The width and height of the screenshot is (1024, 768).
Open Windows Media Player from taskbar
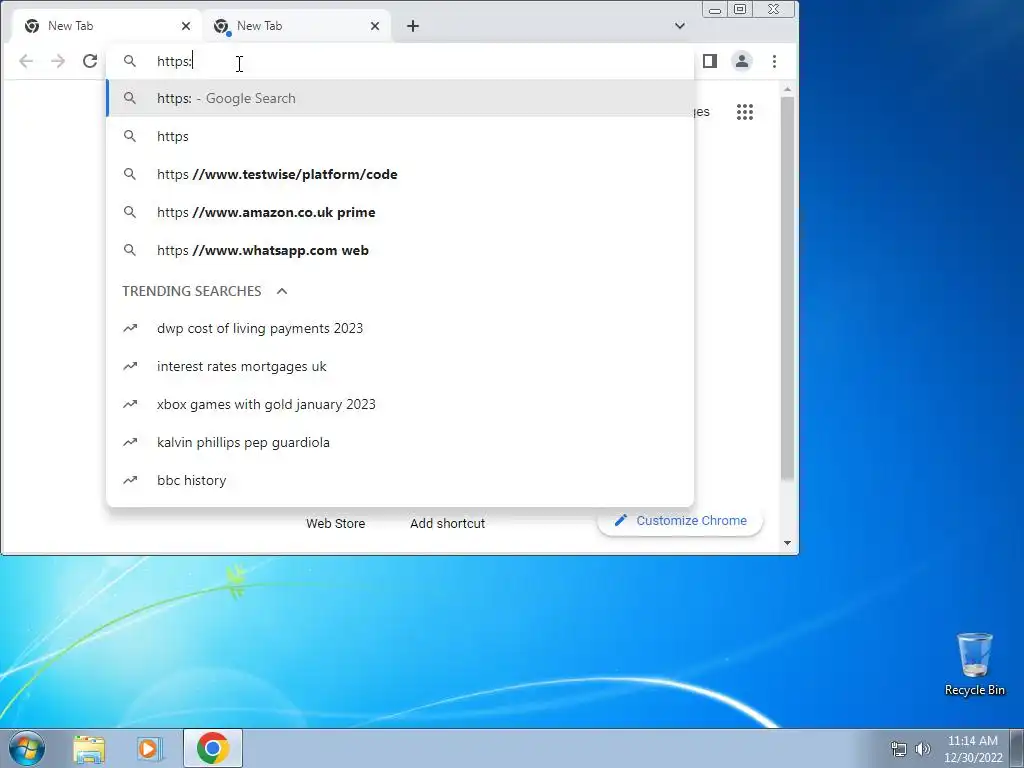point(150,748)
